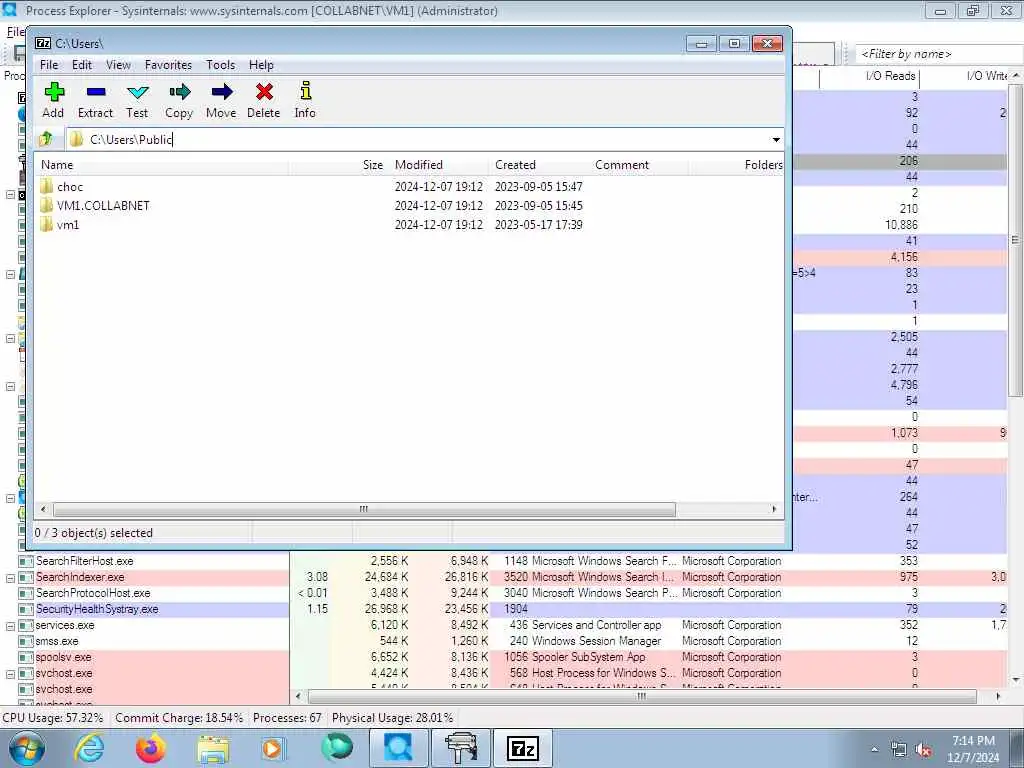The image size is (1024, 768).
Task: Sort processes by I/O Reads column
Action: click(869, 76)
